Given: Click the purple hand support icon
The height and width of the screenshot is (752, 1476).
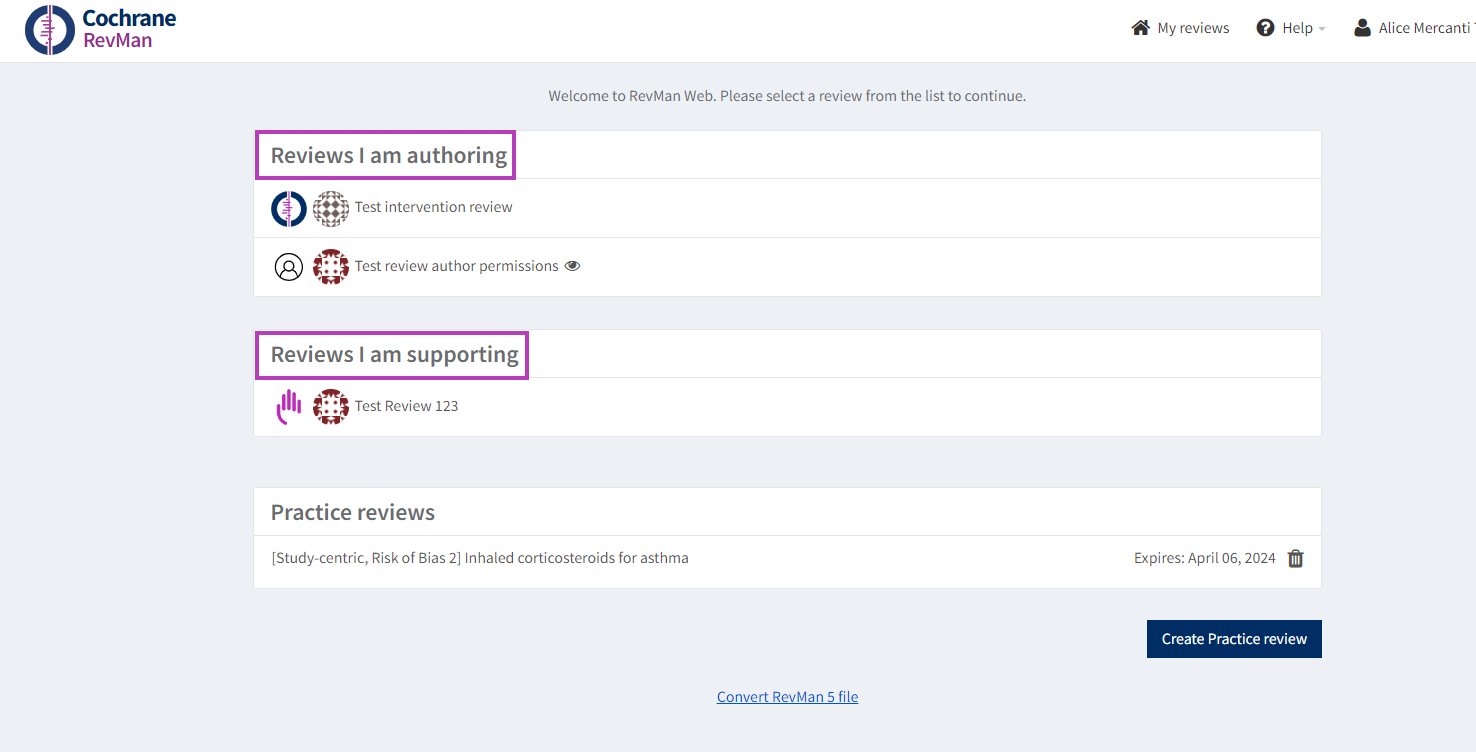Looking at the screenshot, I should [x=289, y=406].
